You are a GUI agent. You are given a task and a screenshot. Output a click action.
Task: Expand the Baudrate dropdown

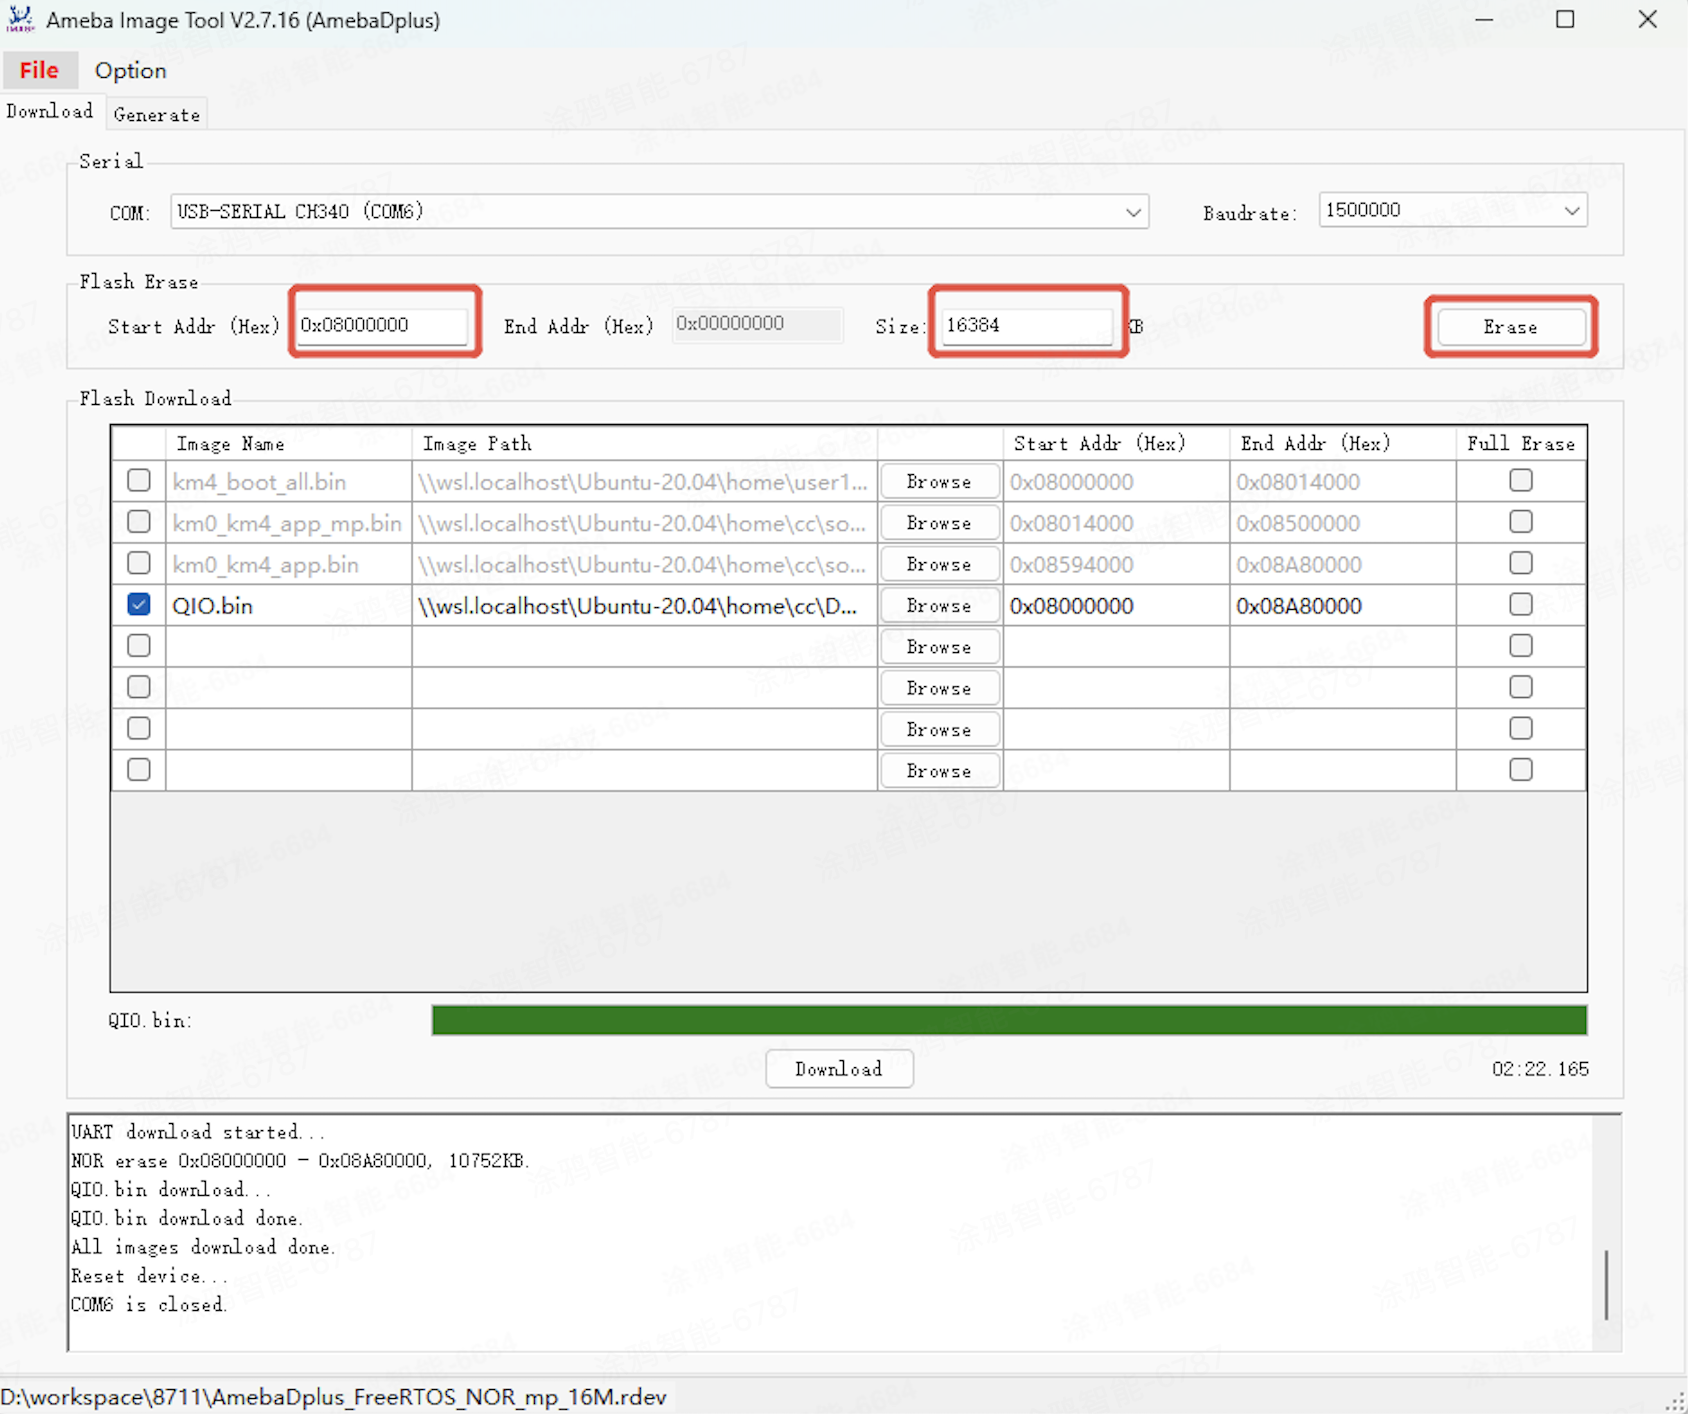[x=1571, y=211]
